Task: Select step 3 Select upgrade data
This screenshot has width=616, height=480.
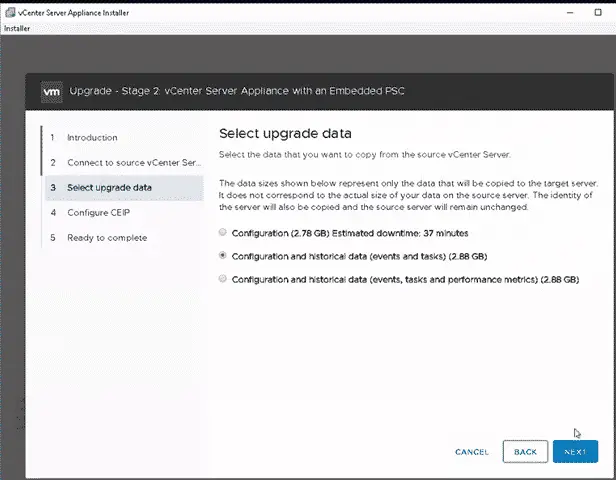Action: 125,188
